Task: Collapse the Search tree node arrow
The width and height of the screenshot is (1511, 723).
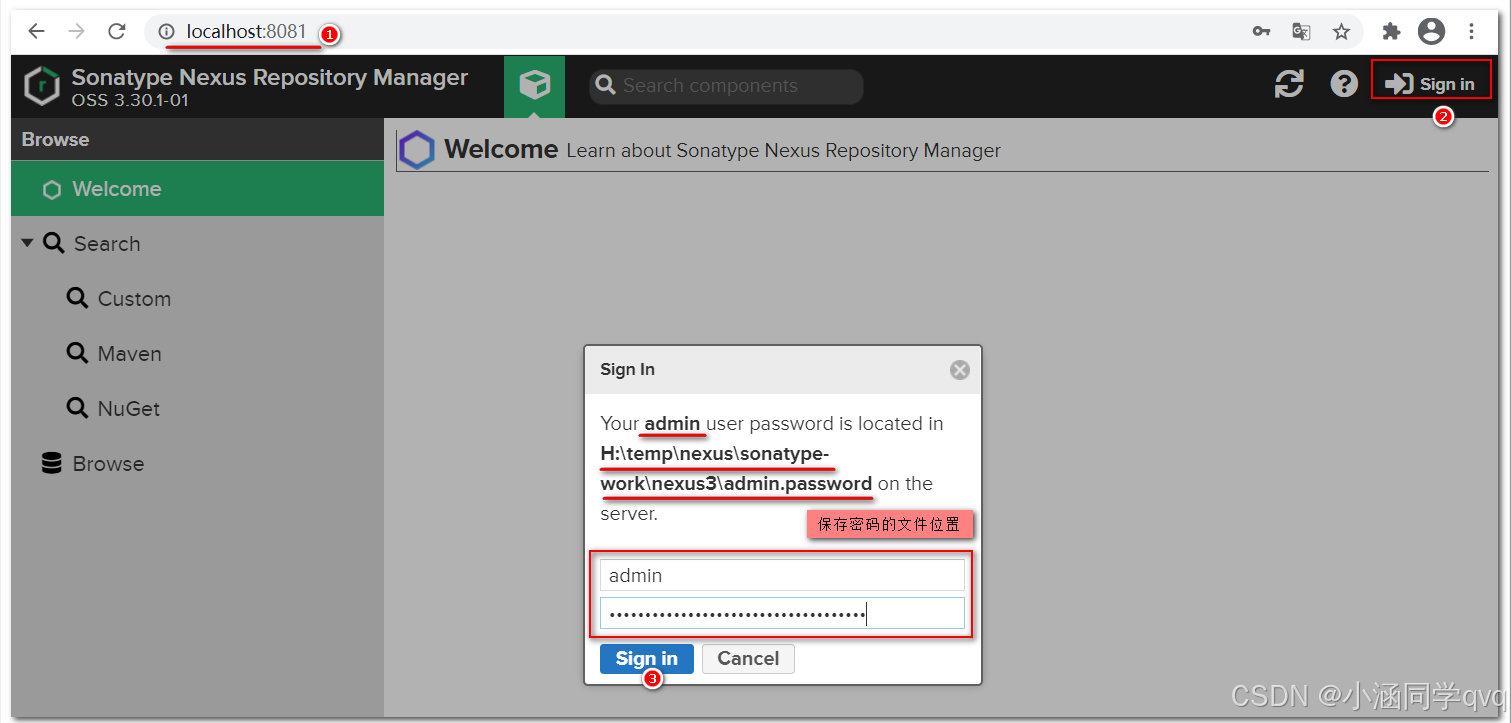Action: [27, 243]
